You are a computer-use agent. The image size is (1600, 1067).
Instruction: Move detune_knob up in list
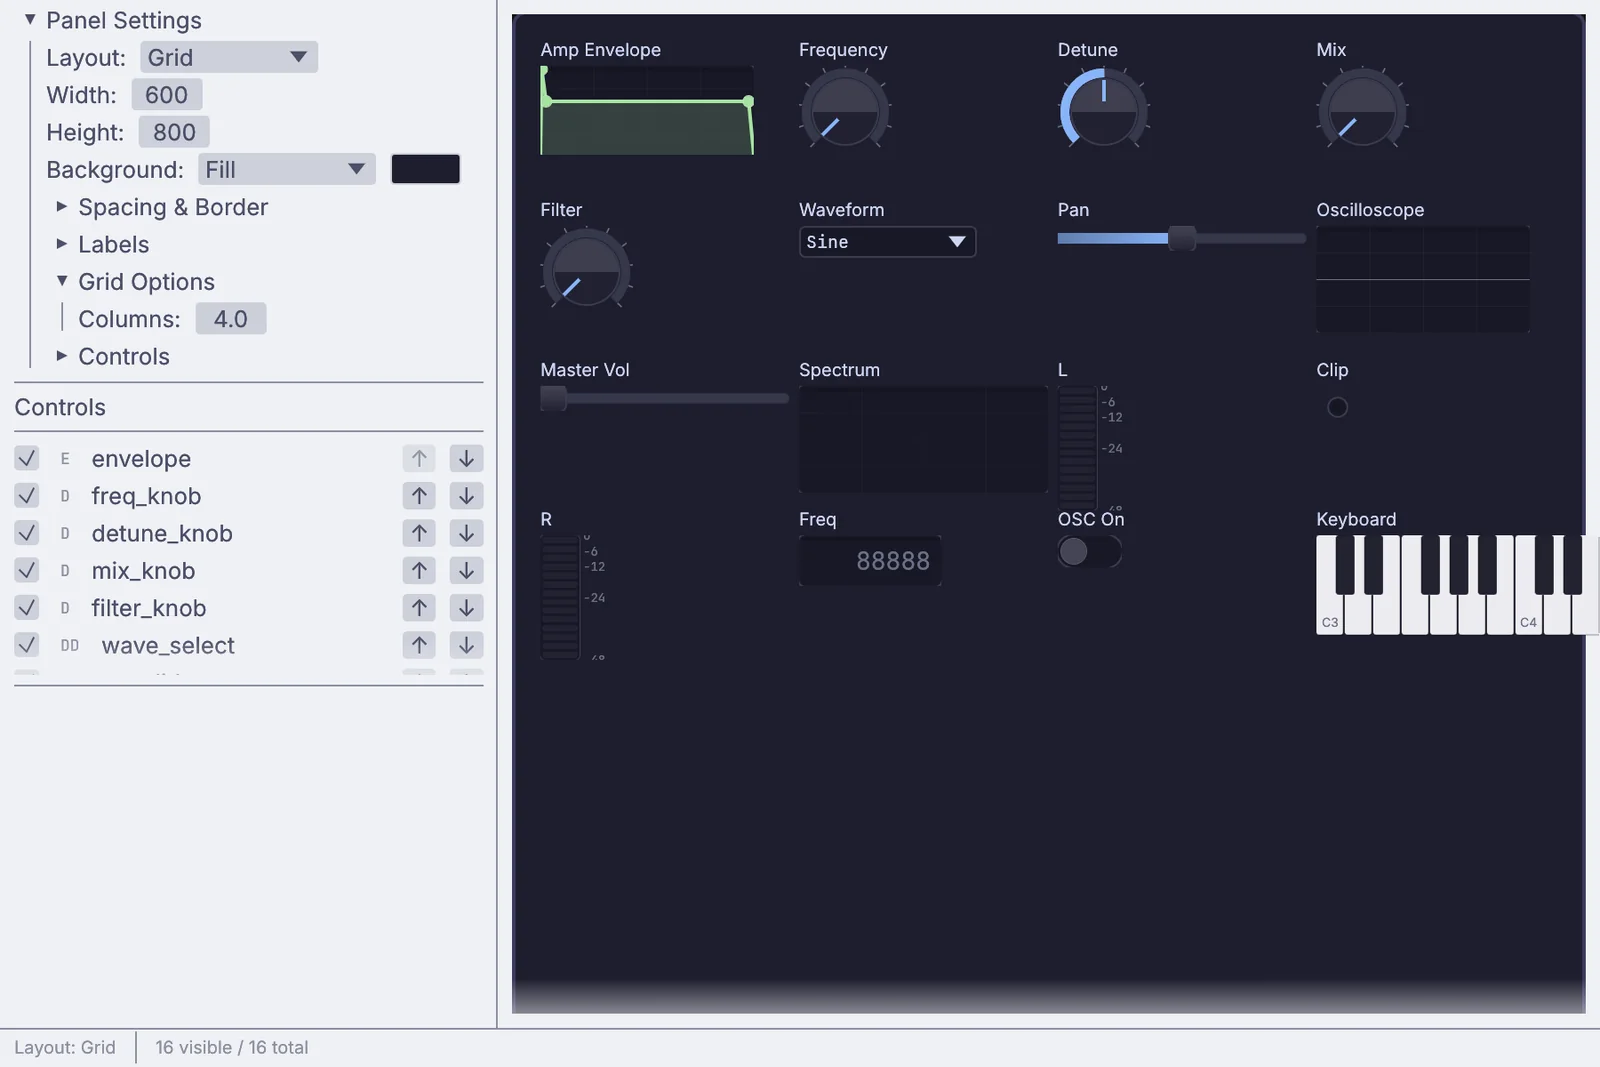click(419, 533)
